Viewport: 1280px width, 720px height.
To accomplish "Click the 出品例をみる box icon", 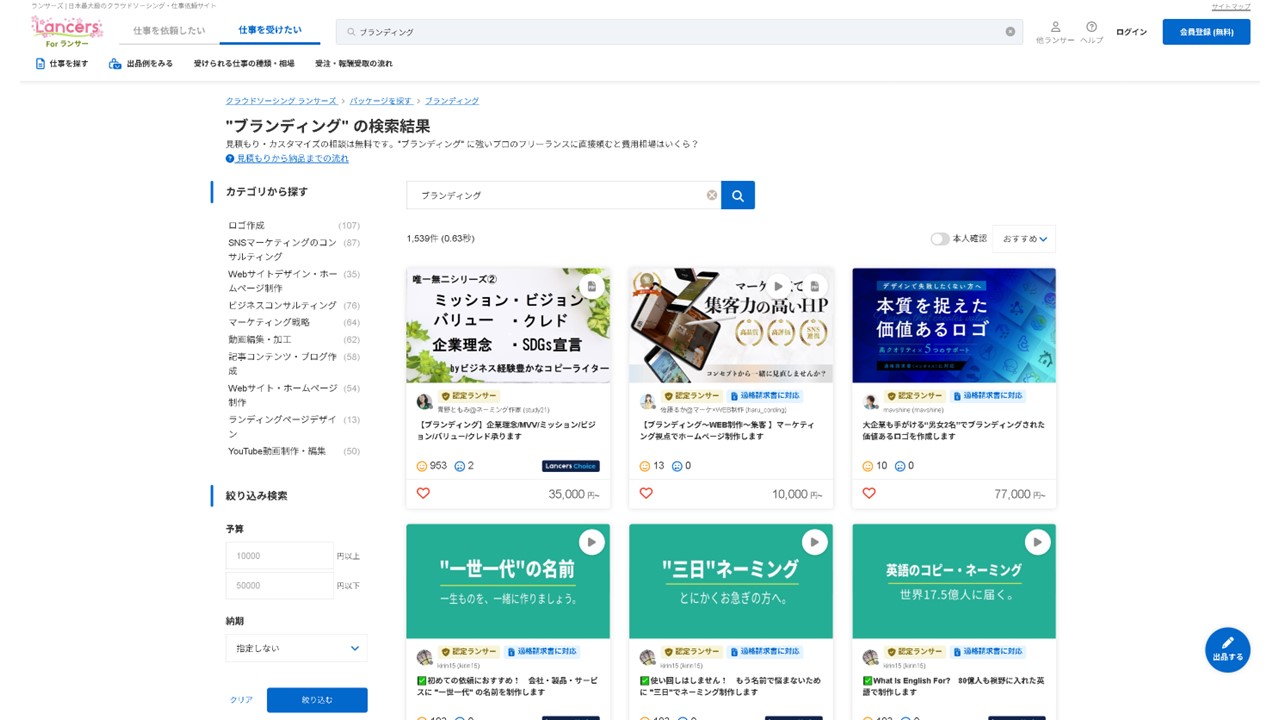I will [x=112, y=63].
